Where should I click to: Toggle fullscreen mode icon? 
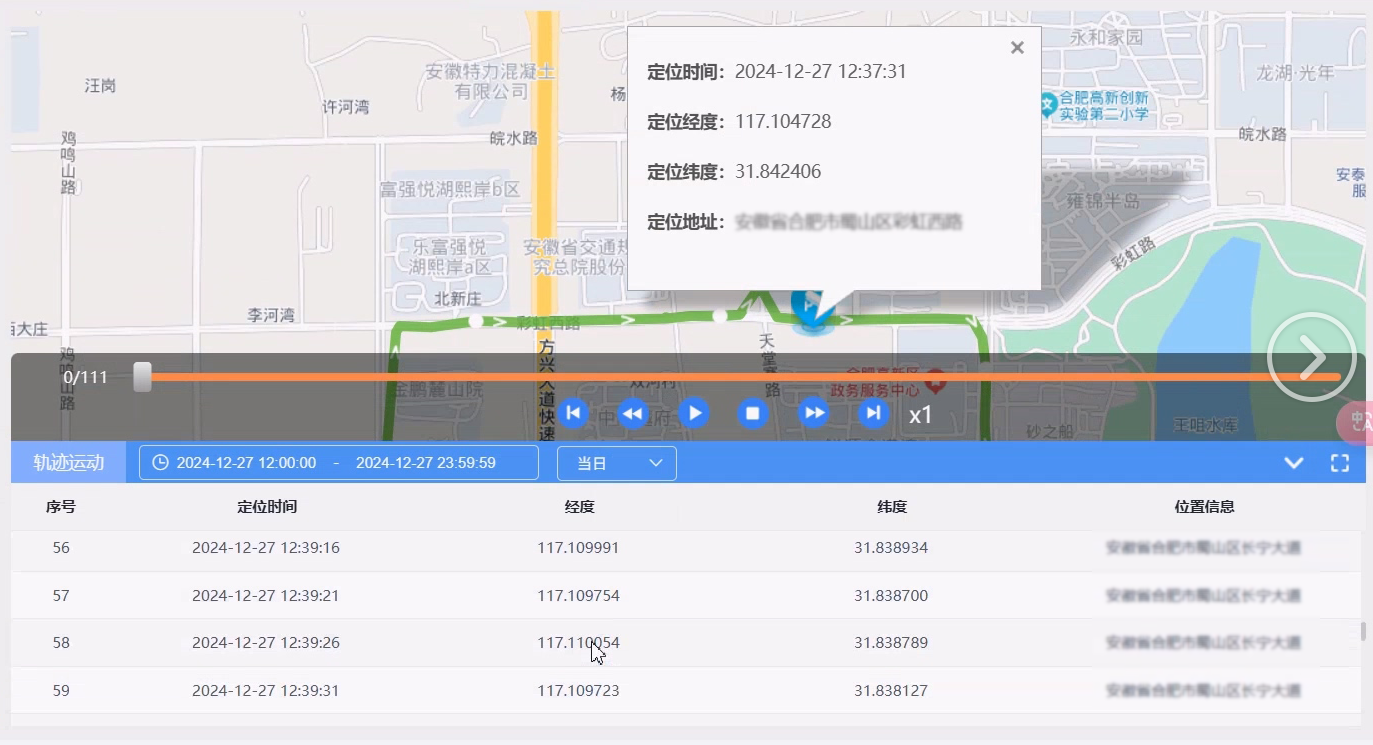point(1340,463)
